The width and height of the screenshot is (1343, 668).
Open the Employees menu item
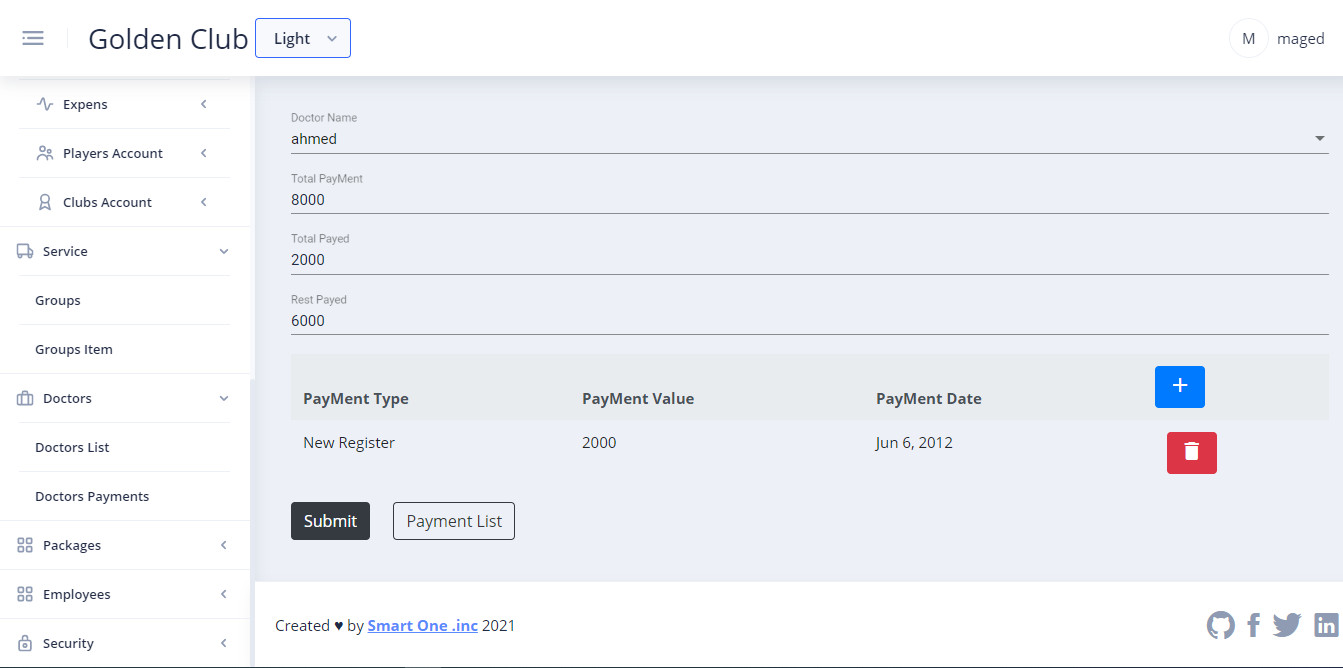[x=77, y=594]
